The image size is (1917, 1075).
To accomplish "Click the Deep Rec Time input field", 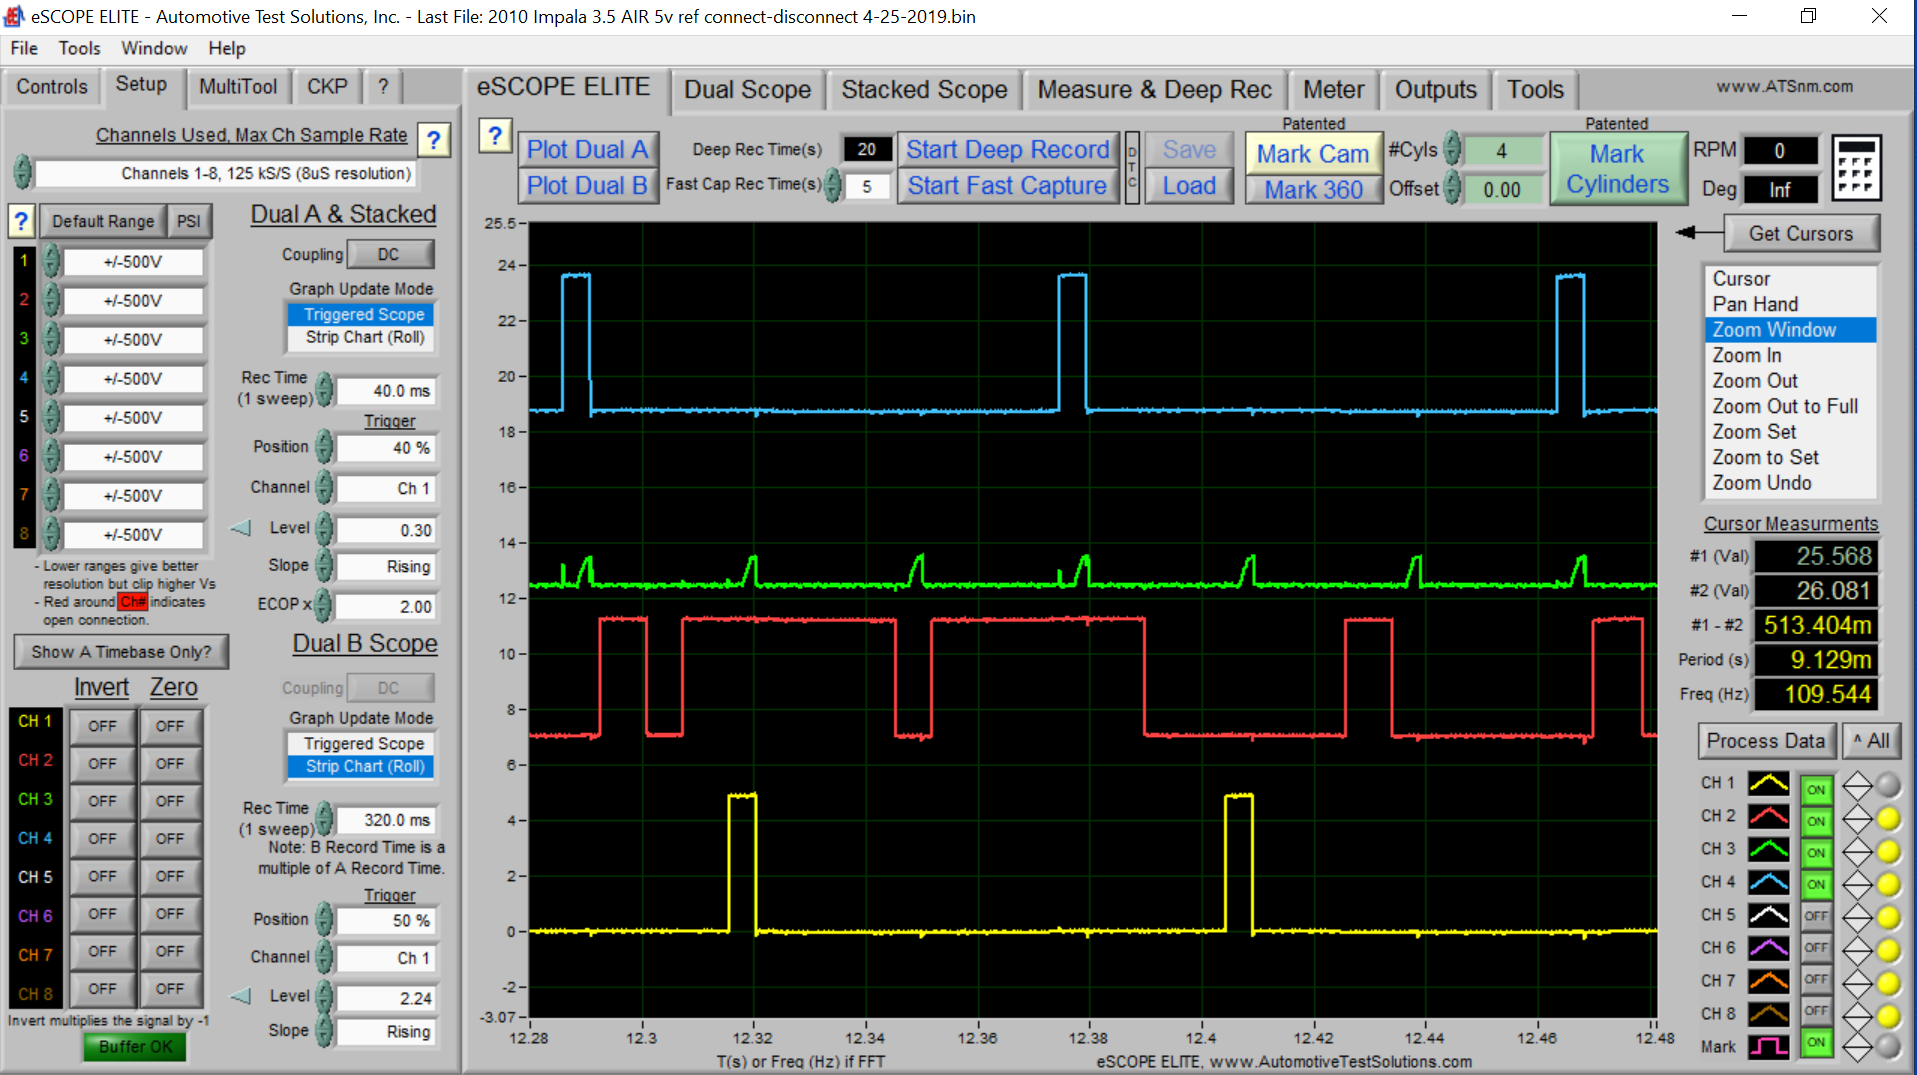I will tap(866, 148).
